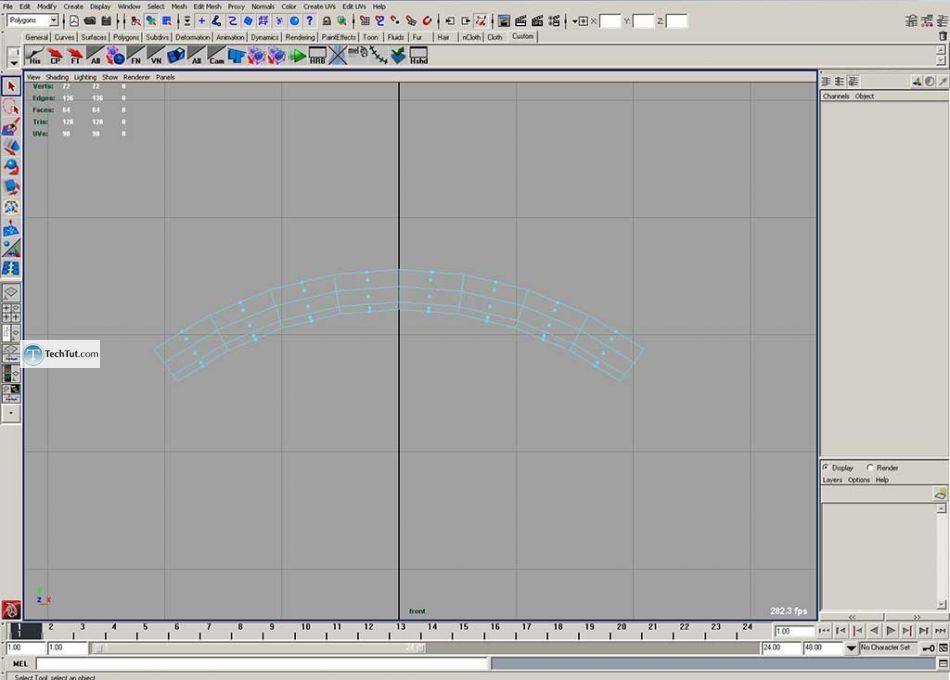This screenshot has height=680, width=950.
Task: Go to end of playback range
Action: 940,631
